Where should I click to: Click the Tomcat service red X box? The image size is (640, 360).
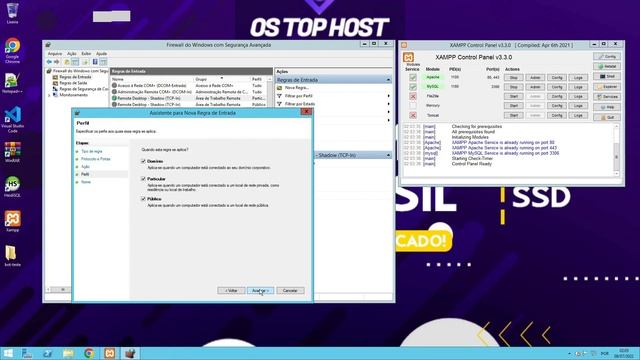(x=413, y=116)
